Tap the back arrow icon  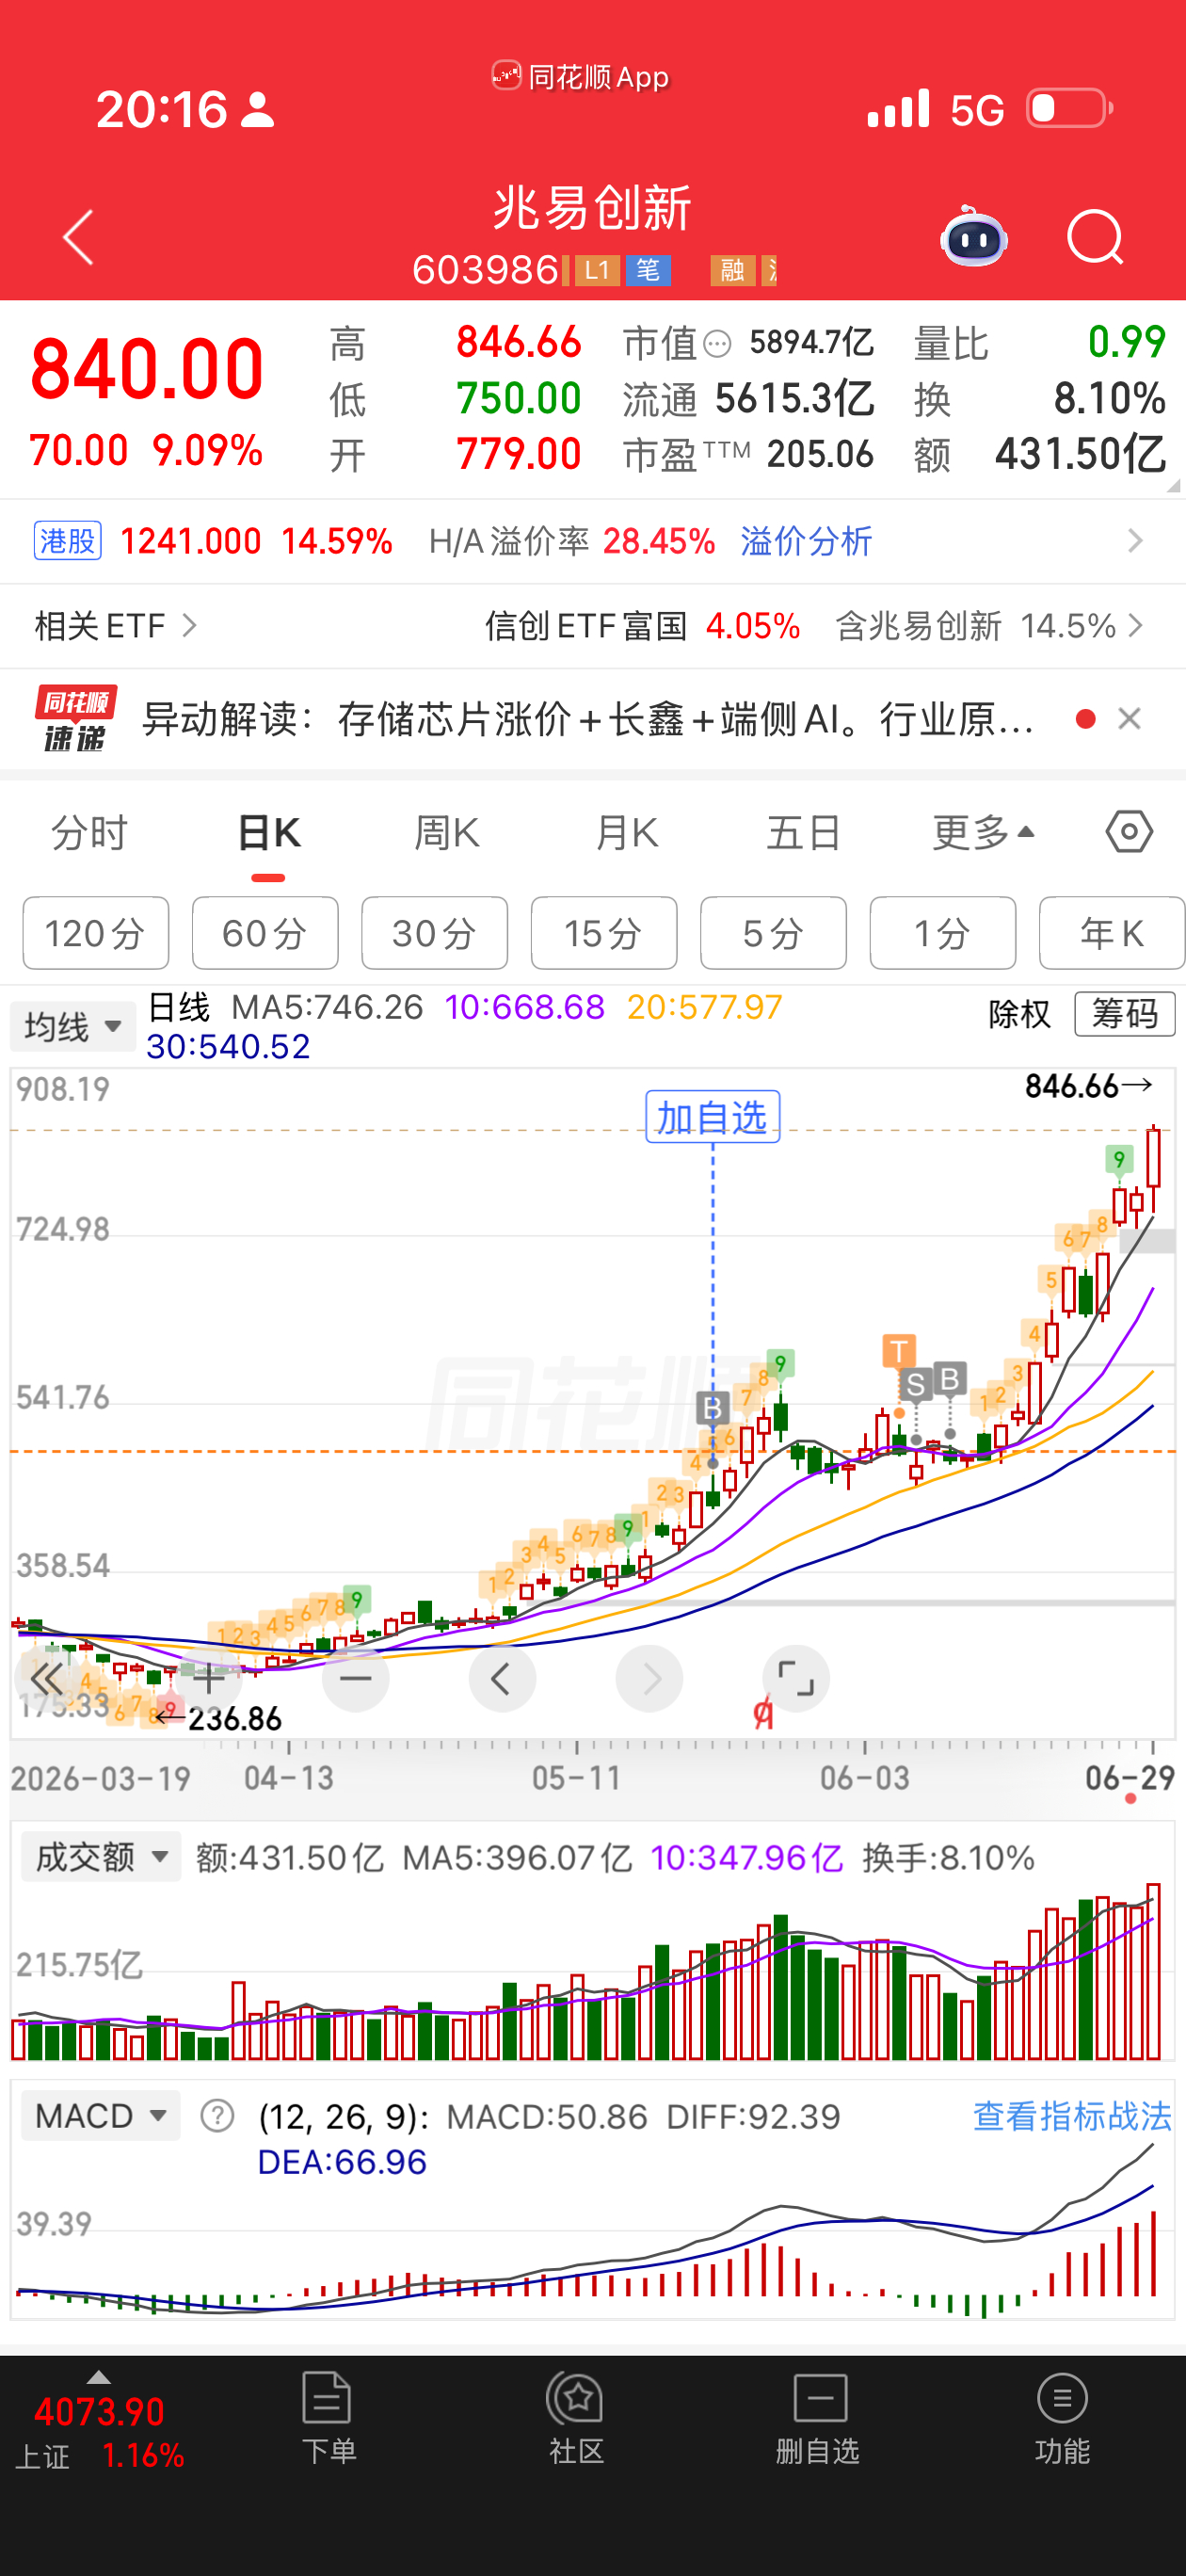coord(78,238)
